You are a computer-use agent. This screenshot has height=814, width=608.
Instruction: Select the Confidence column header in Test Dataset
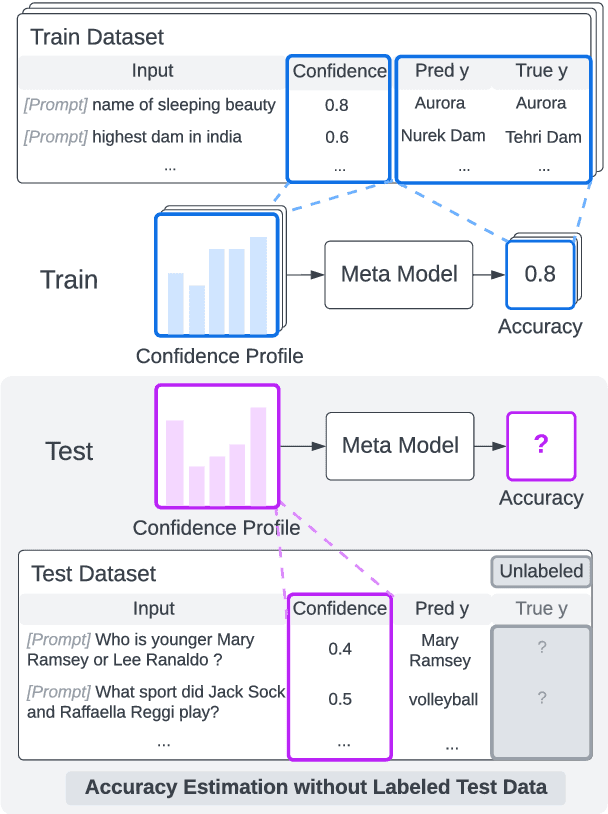click(x=340, y=608)
